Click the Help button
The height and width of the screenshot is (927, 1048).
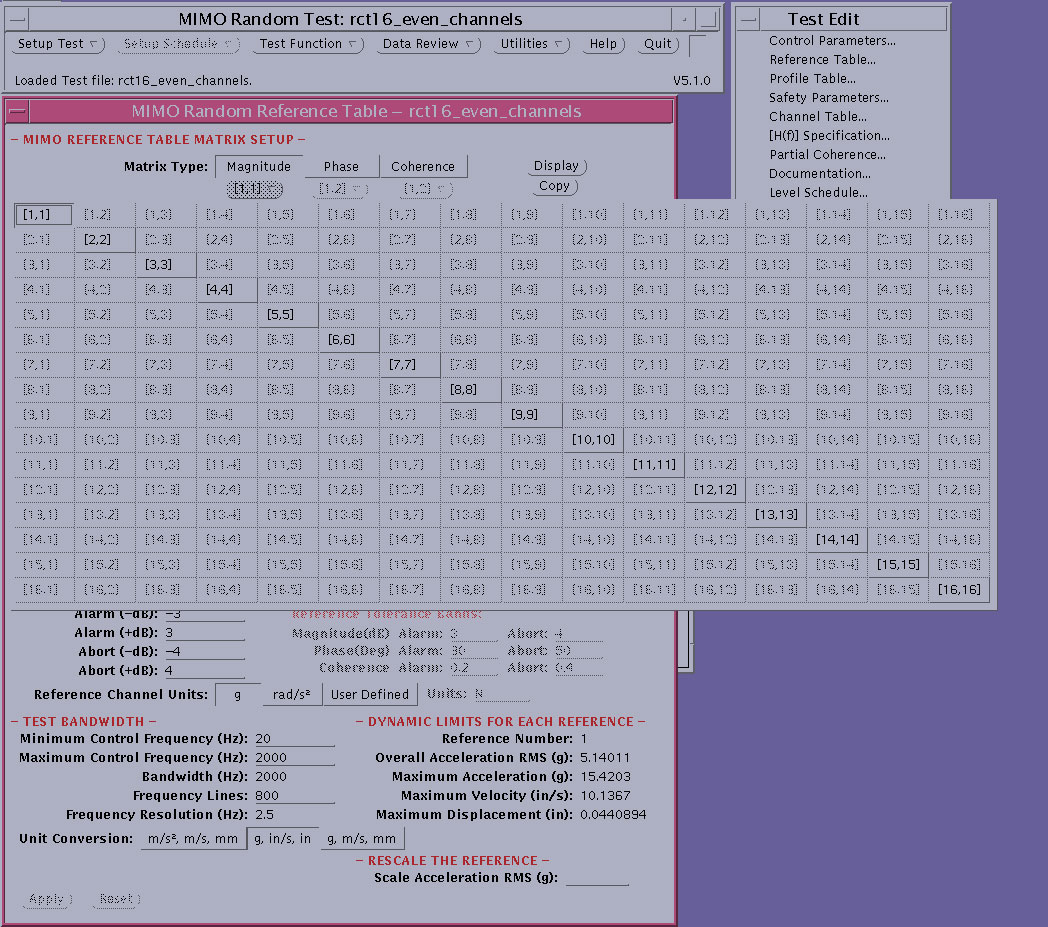(603, 44)
